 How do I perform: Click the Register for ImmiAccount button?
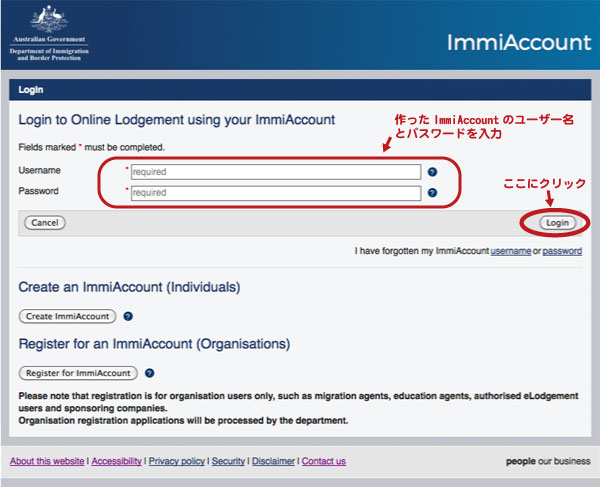pos(78,373)
